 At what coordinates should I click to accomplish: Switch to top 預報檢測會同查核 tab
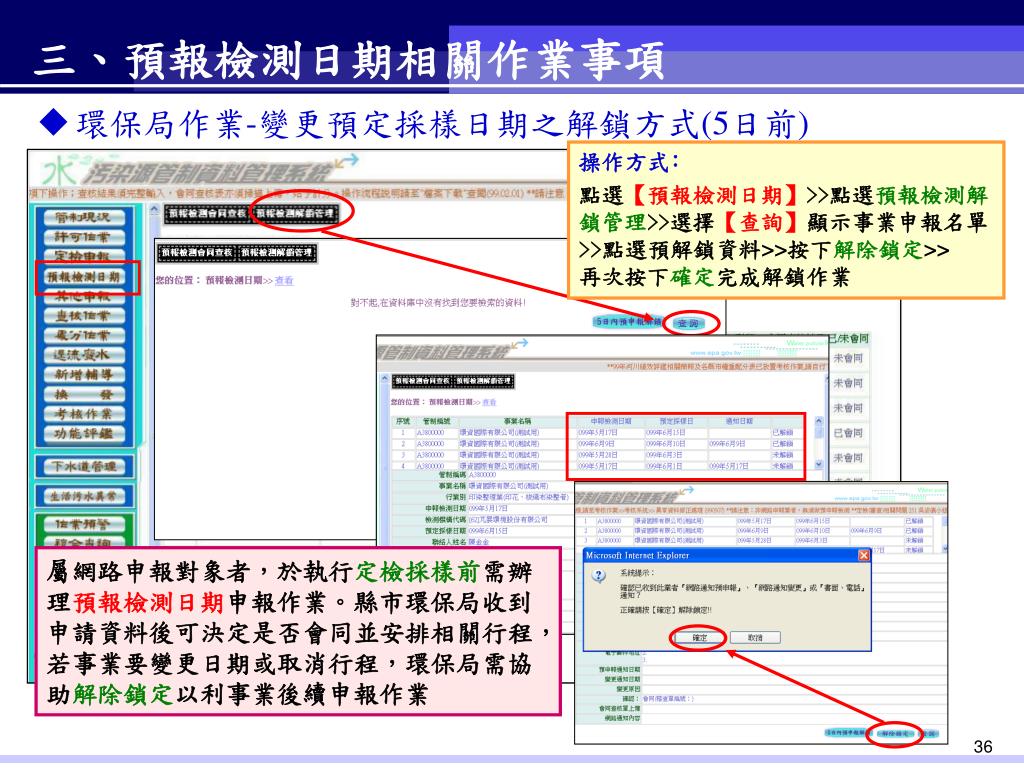208,213
